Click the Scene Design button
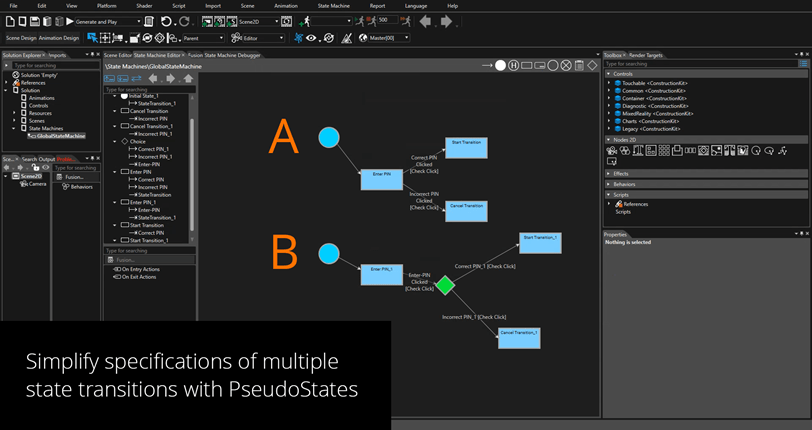812x430 pixels. [20, 38]
